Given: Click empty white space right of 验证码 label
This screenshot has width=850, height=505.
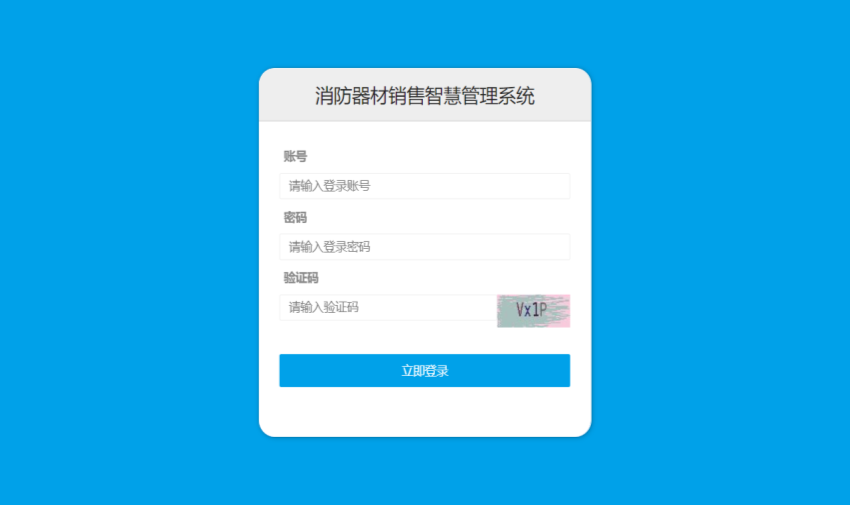Looking at the screenshot, I should tap(445, 278).
